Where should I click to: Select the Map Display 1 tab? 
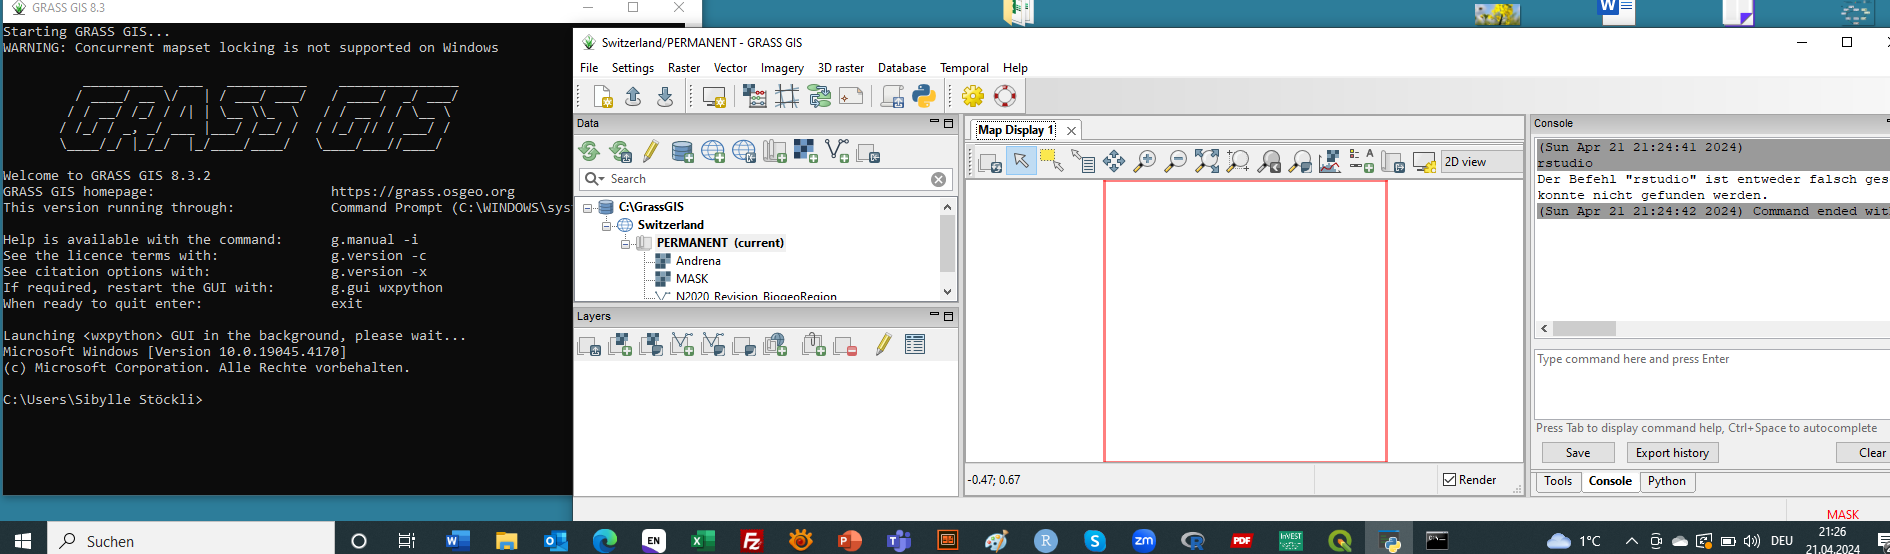point(1015,130)
